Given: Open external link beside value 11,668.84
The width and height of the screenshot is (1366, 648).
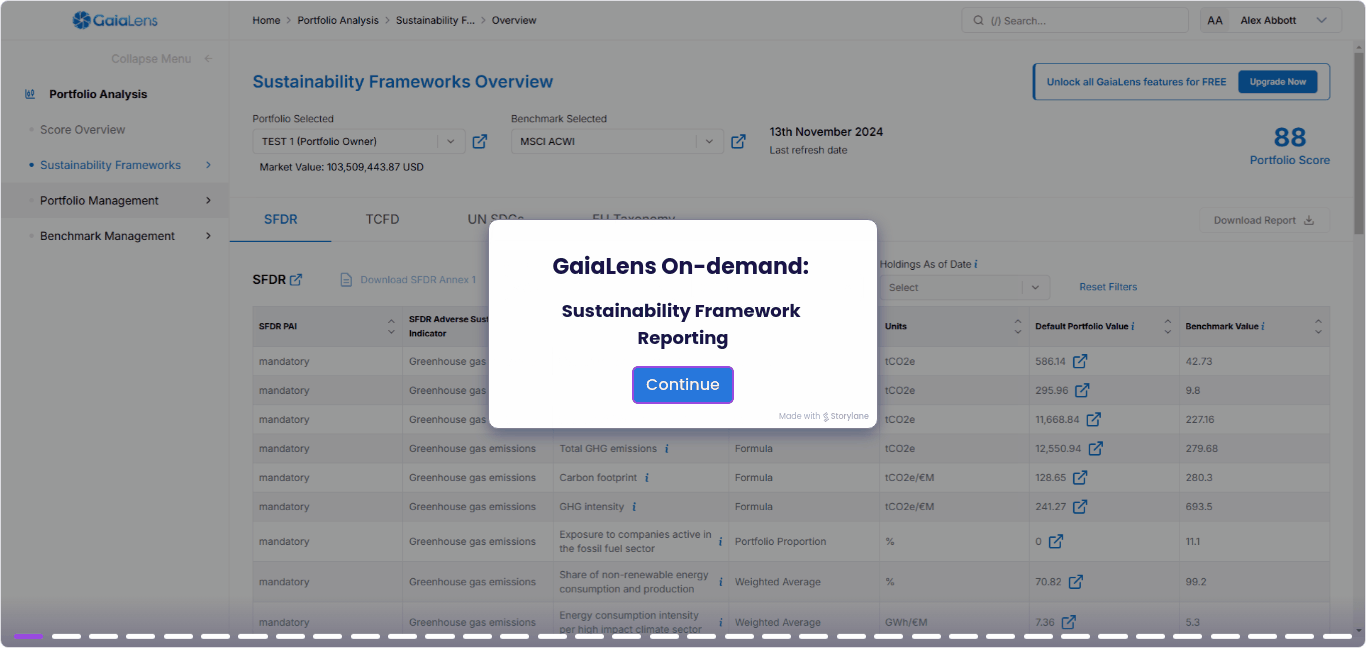Looking at the screenshot, I should tap(1094, 419).
